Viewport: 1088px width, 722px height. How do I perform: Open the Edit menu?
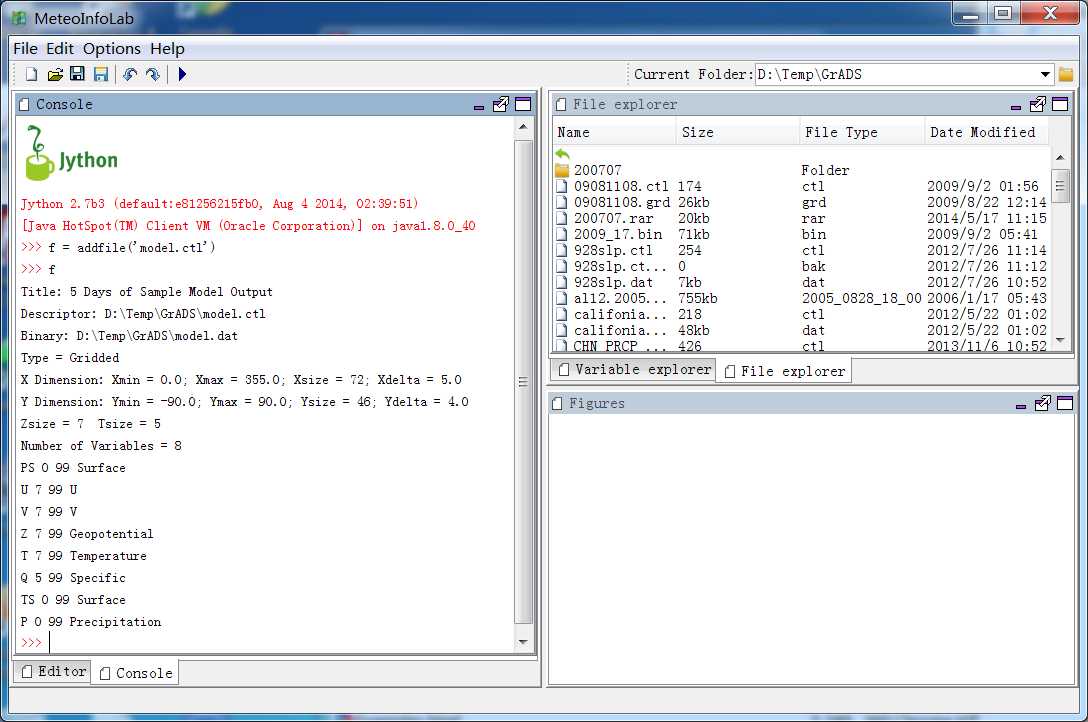tap(60, 48)
